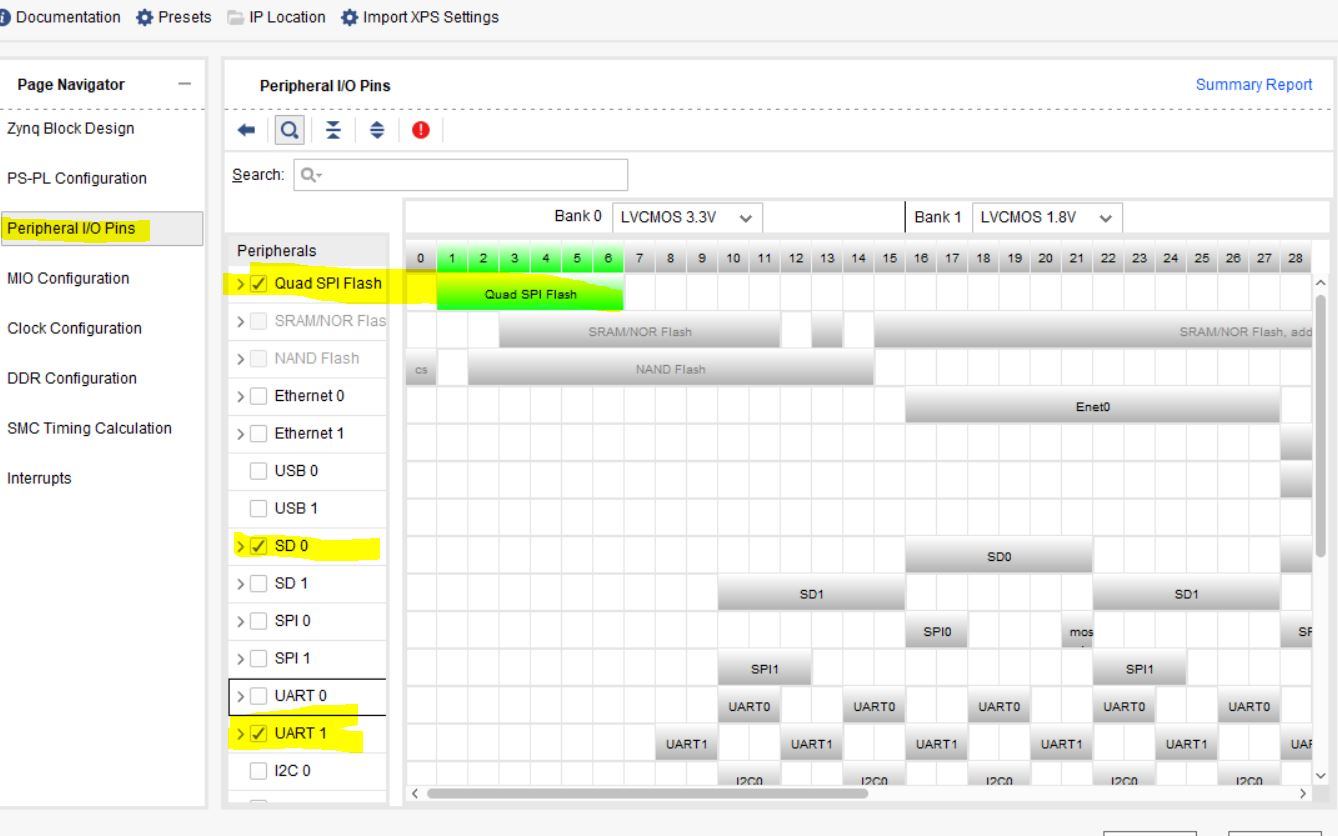Check the Ethernet 0 checkbox

(259, 396)
